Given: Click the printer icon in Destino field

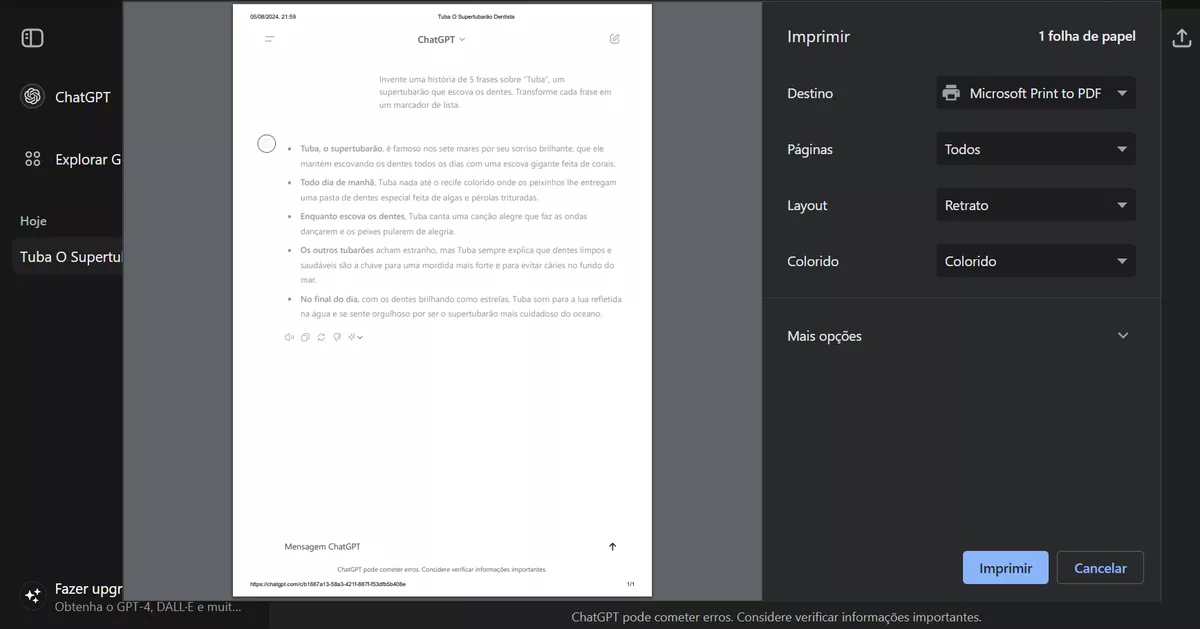Looking at the screenshot, I should [x=951, y=93].
